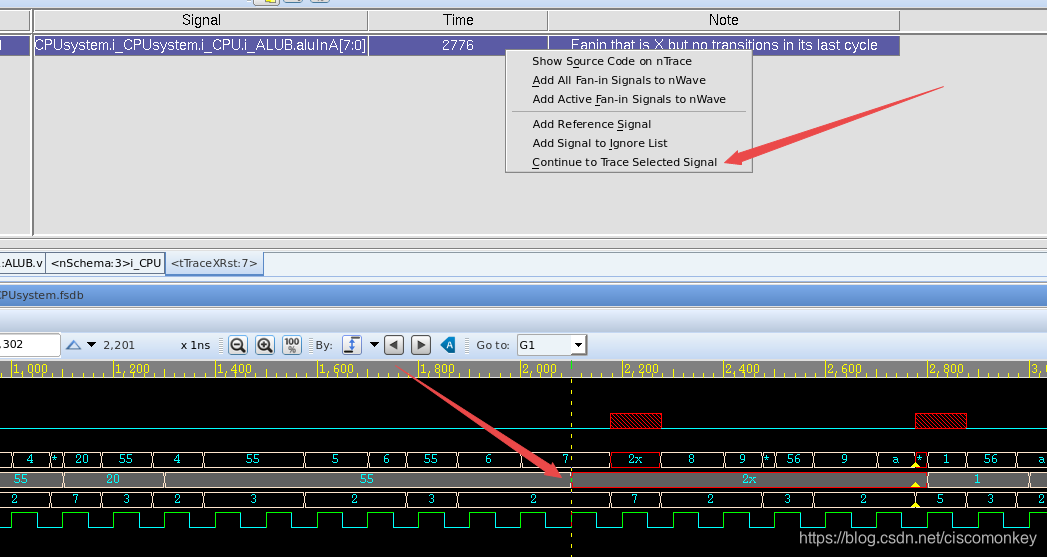Click the search-by transition icon
The width and height of the screenshot is (1047, 557).
pyautogui.click(x=351, y=345)
